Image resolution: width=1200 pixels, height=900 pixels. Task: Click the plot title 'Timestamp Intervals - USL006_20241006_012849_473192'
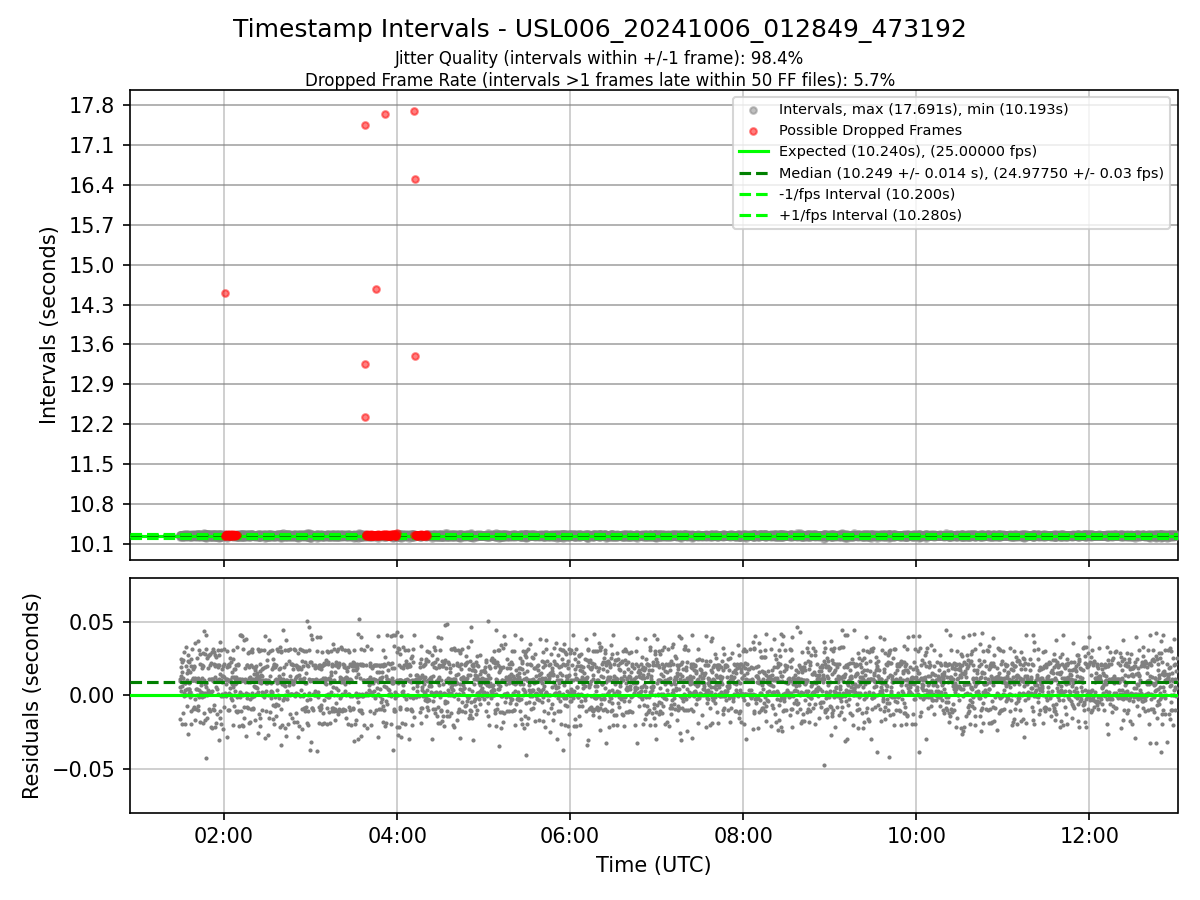click(600, 29)
